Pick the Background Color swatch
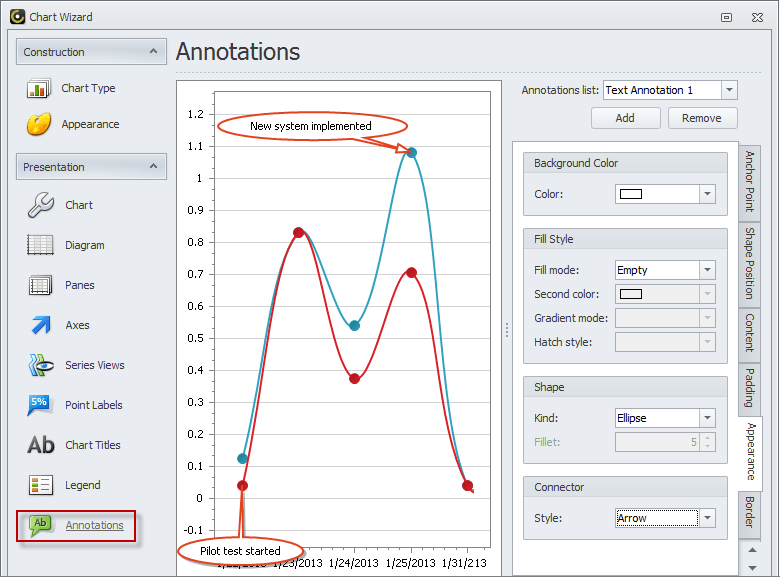780x578 pixels. click(631, 194)
